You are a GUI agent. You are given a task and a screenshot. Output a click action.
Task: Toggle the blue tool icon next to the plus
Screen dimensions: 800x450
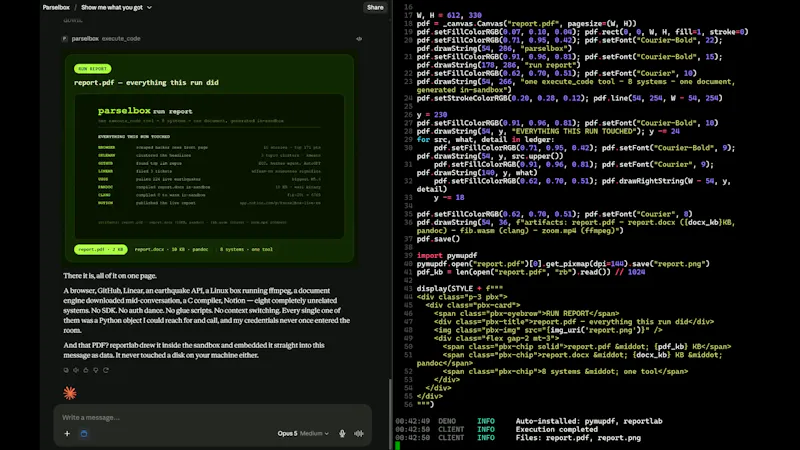(84, 434)
